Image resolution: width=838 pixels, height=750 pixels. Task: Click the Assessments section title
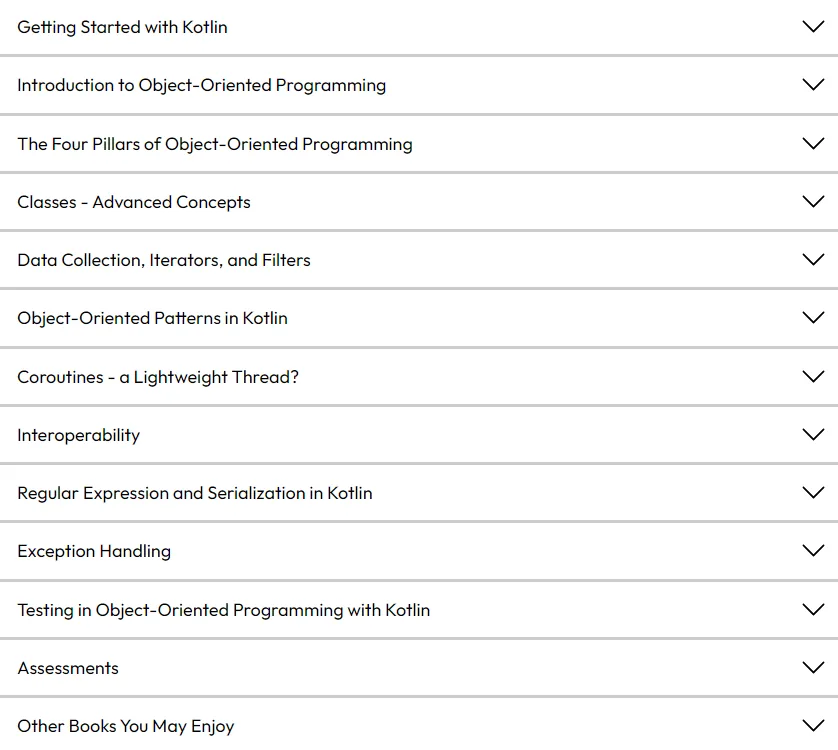(x=68, y=668)
